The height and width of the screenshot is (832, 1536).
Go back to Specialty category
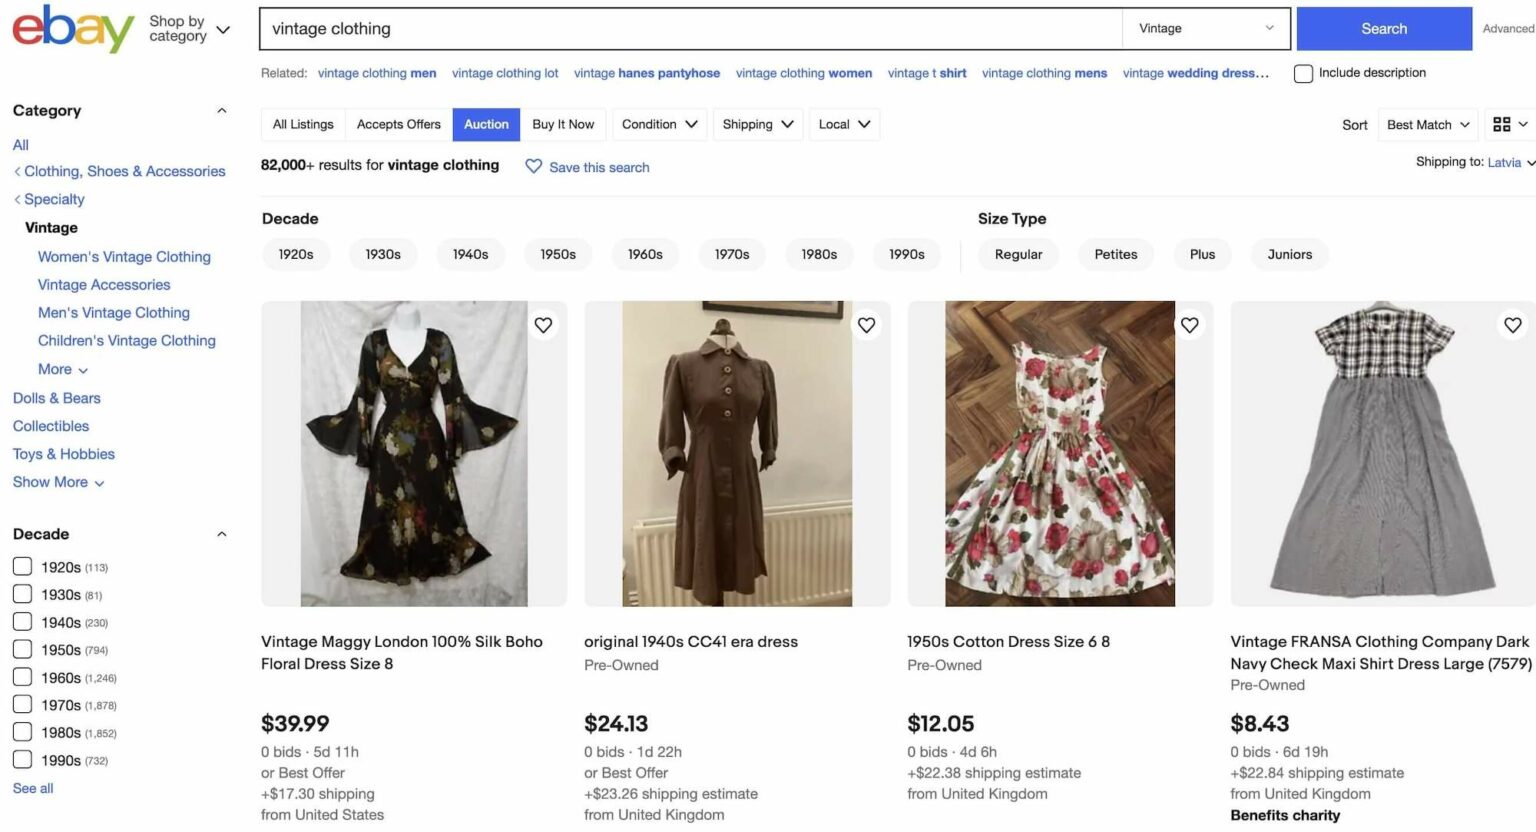click(54, 199)
